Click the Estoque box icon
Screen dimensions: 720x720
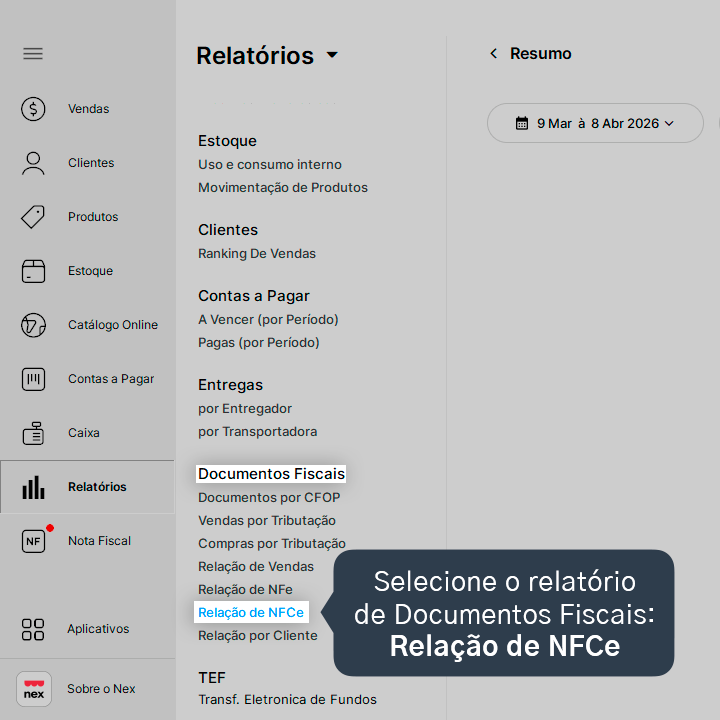click(x=33, y=271)
